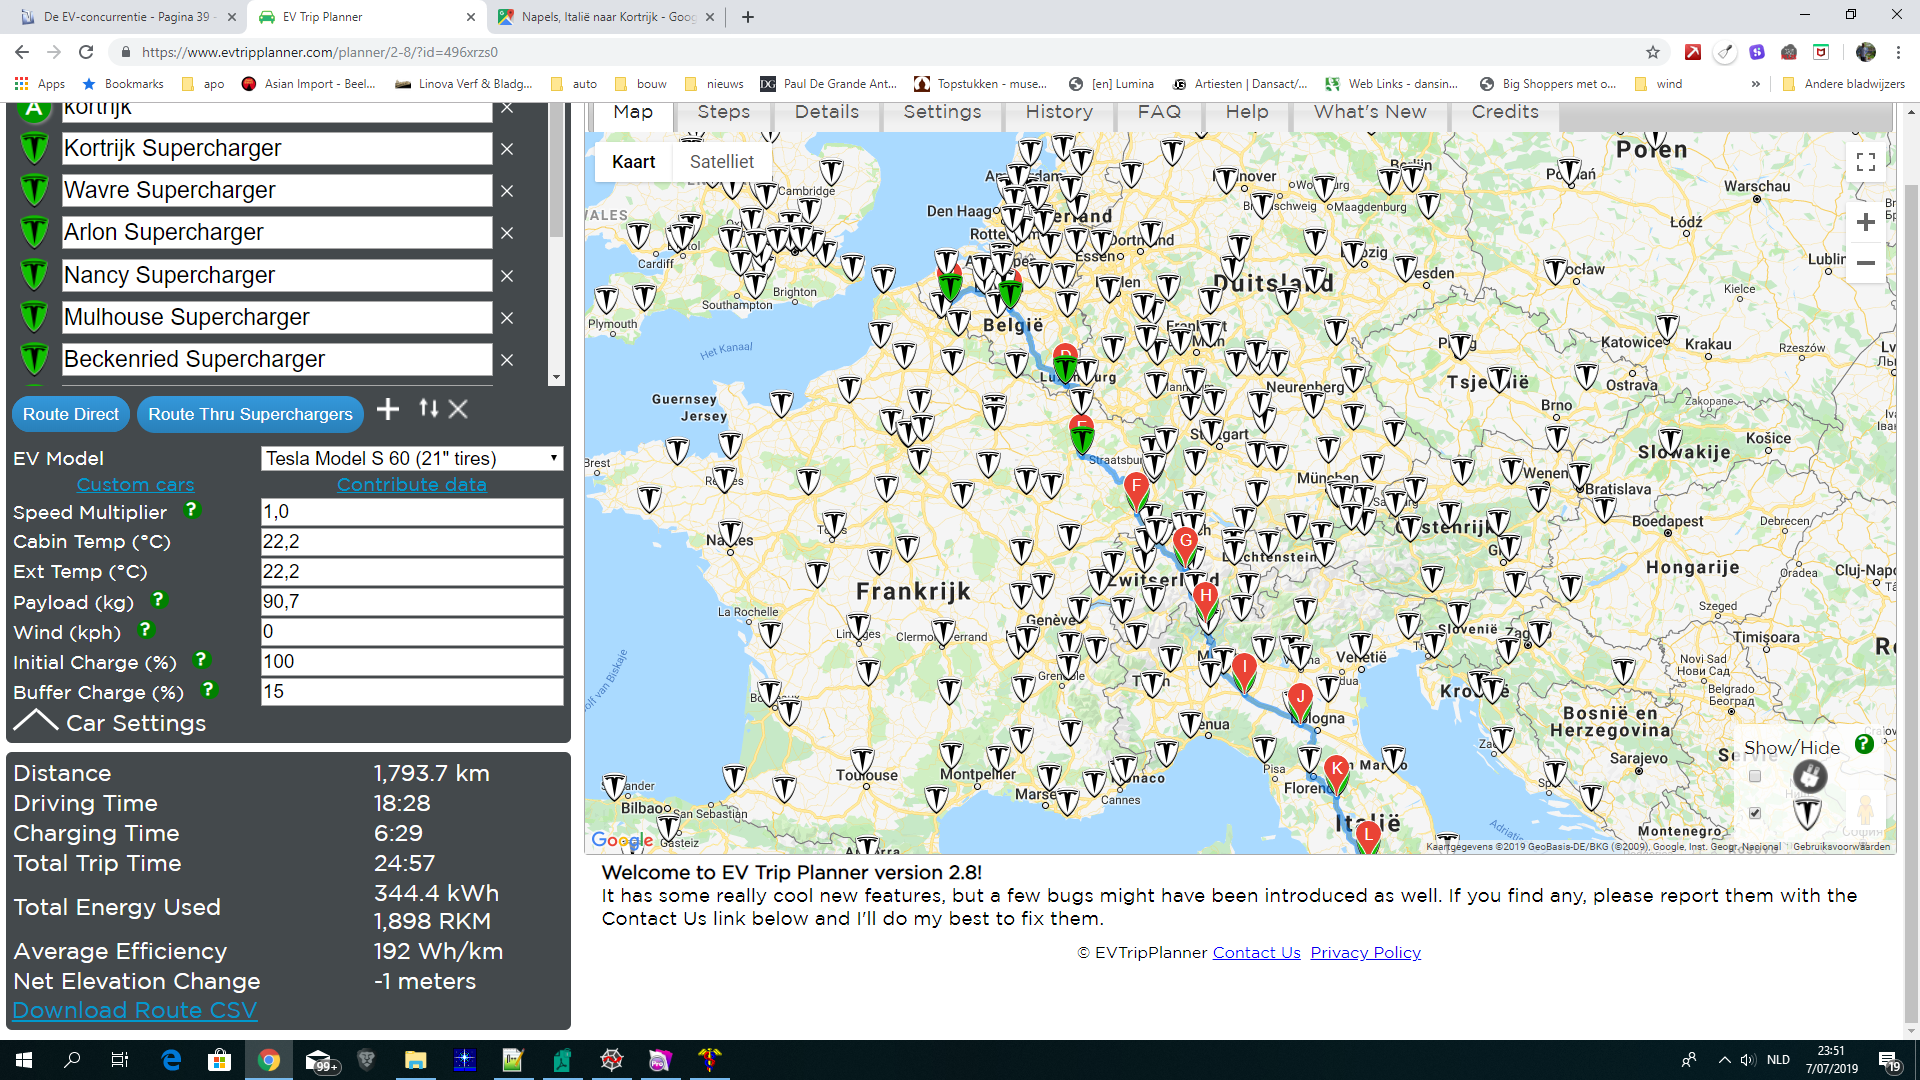The width and height of the screenshot is (1920, 1080).
Task: Download the Route CSV file
Action: 135,1010
